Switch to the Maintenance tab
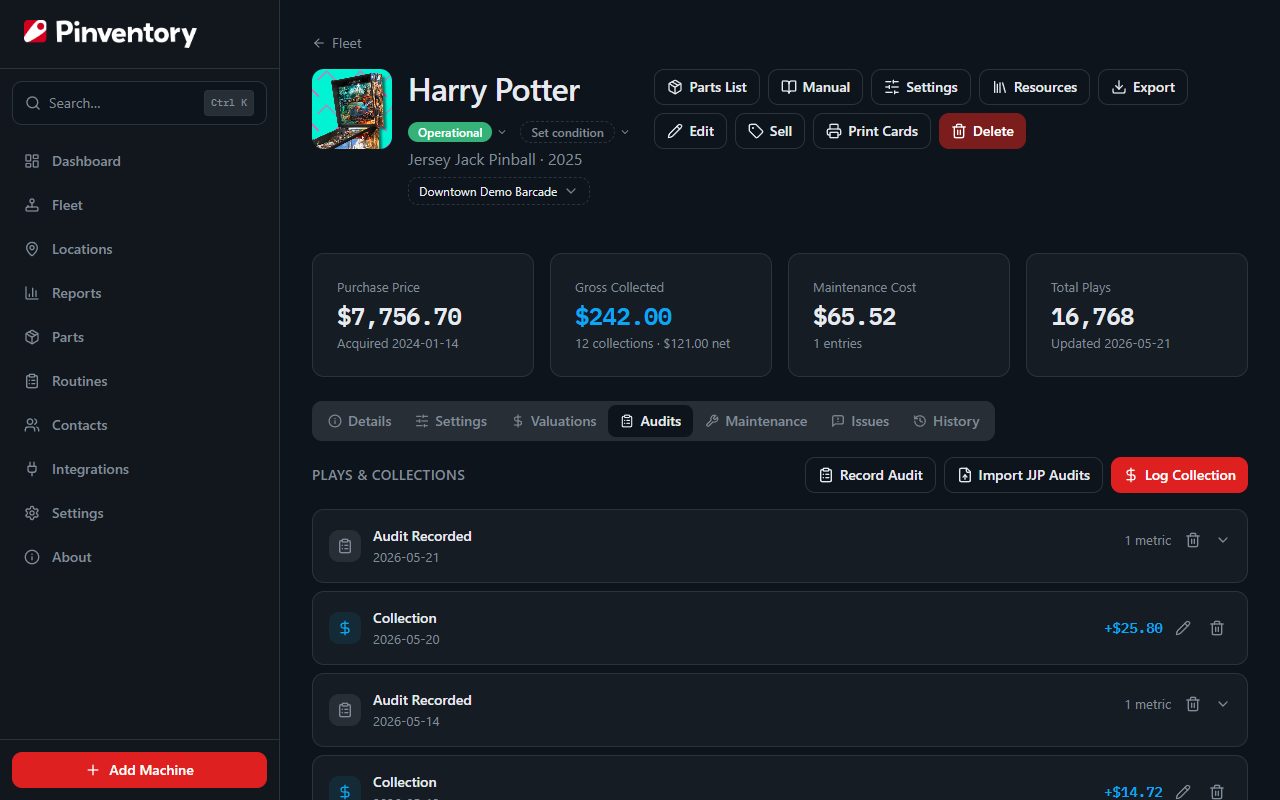 pos(756,421)
